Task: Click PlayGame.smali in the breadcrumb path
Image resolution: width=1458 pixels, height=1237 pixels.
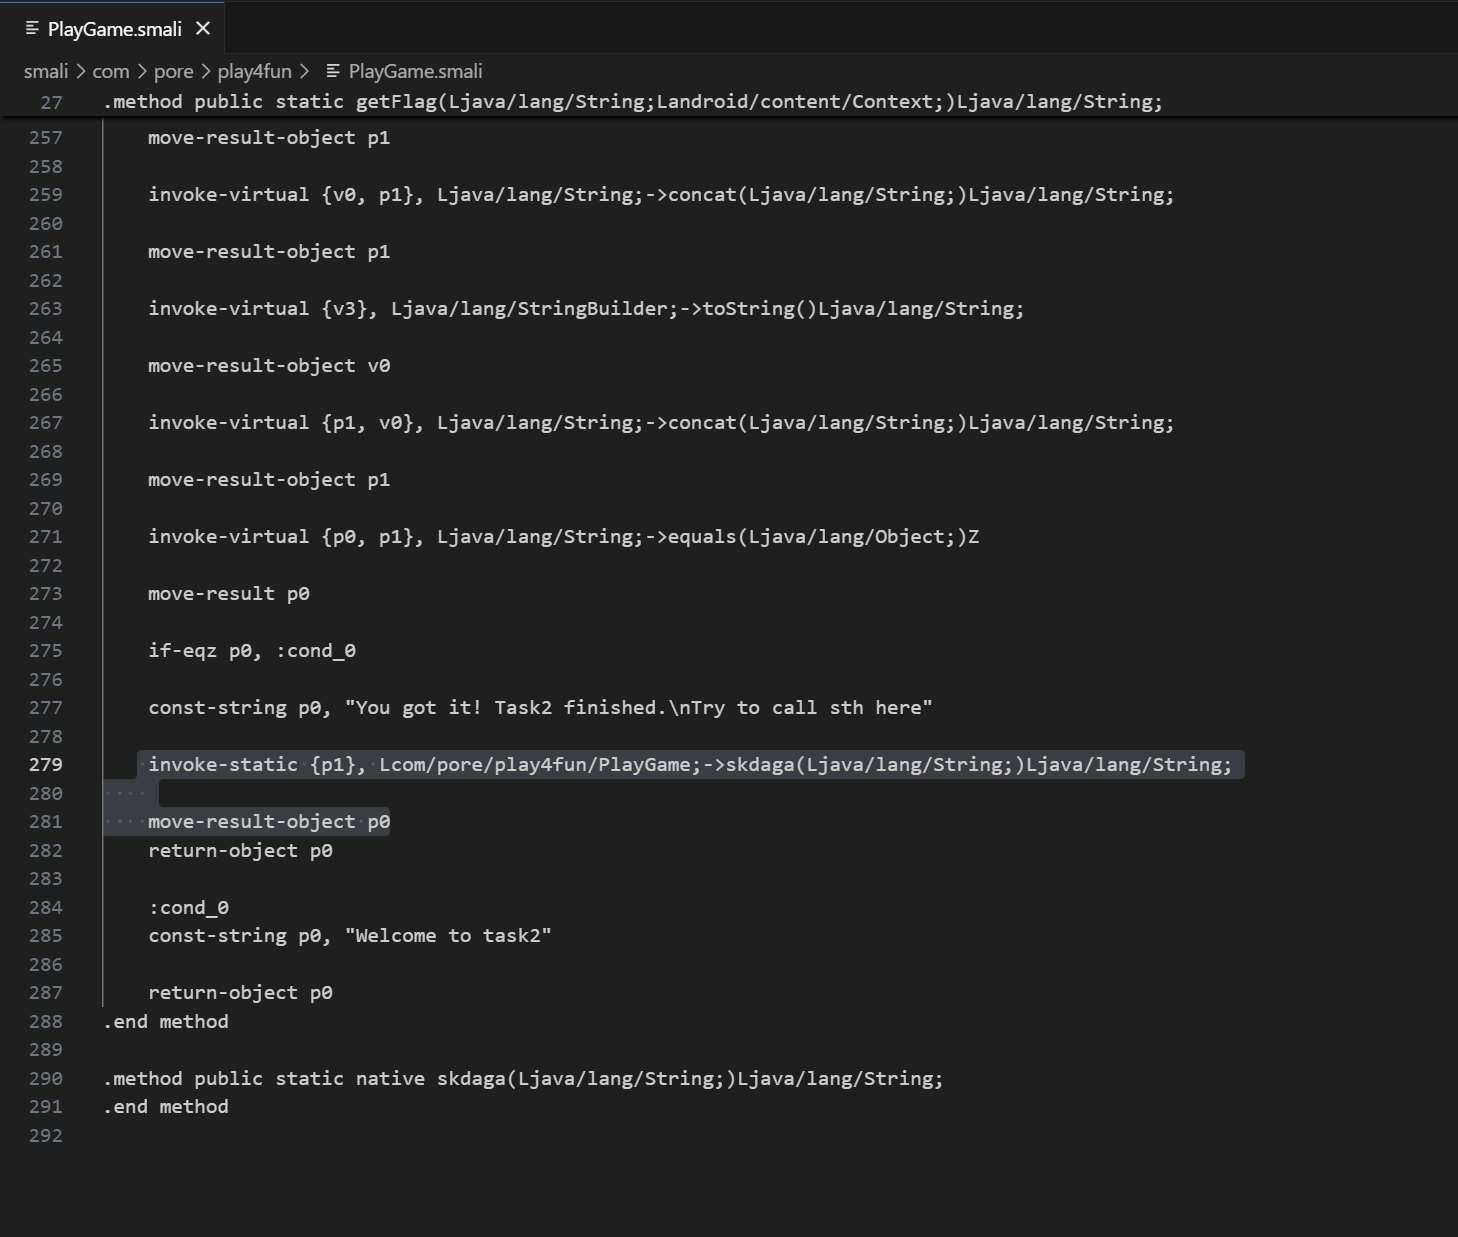Action: pyautogui.click(x=415, y=71)
